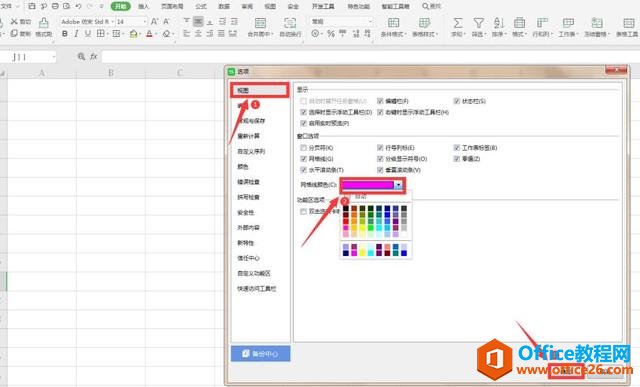Image resolution: width=640 pixels, height=387 pixels.
Task: Switch to the 公式 ribbon tab
Action: (201, 7)
